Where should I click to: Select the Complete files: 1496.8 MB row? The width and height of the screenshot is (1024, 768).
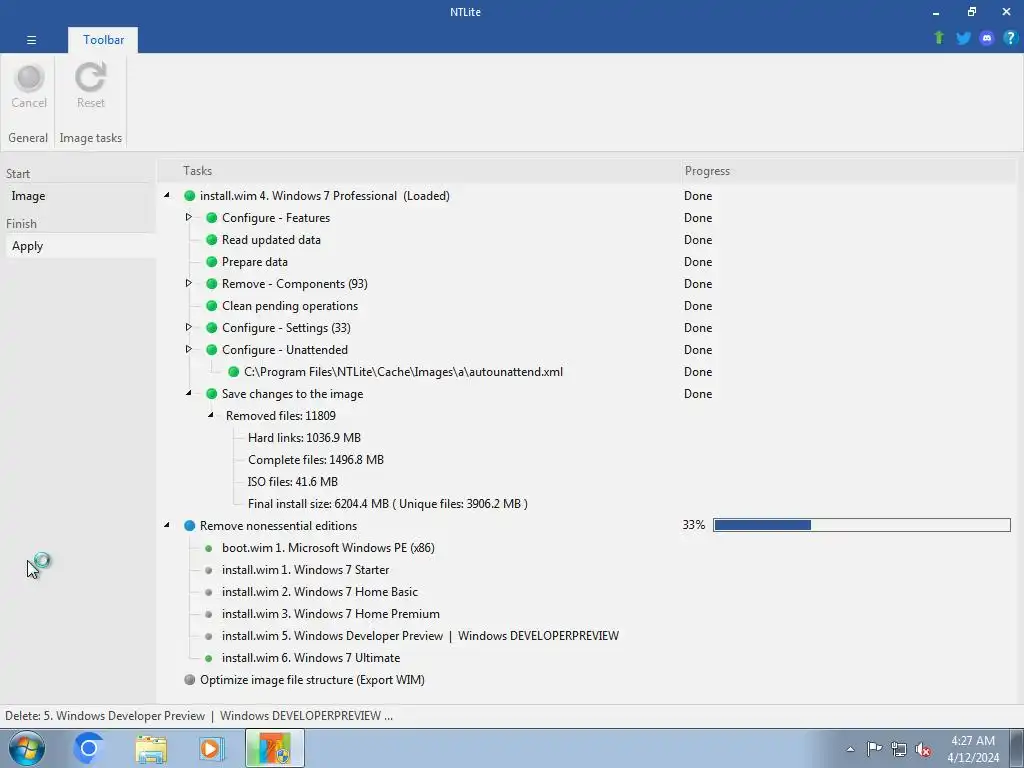[316, 460]
